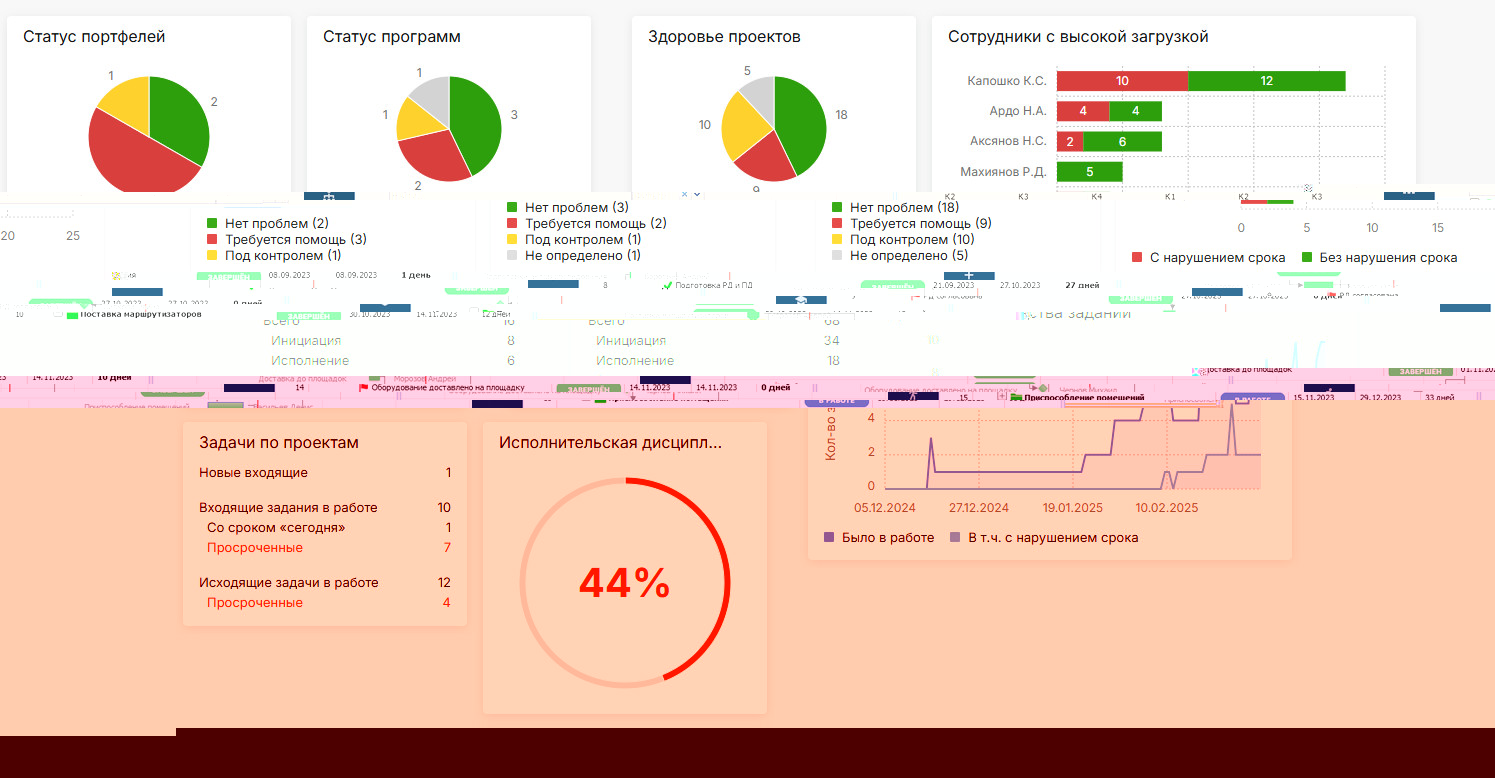Click the green marker beside "Поставка маршрутизаторов"
1495x778 pixels.
72,314
